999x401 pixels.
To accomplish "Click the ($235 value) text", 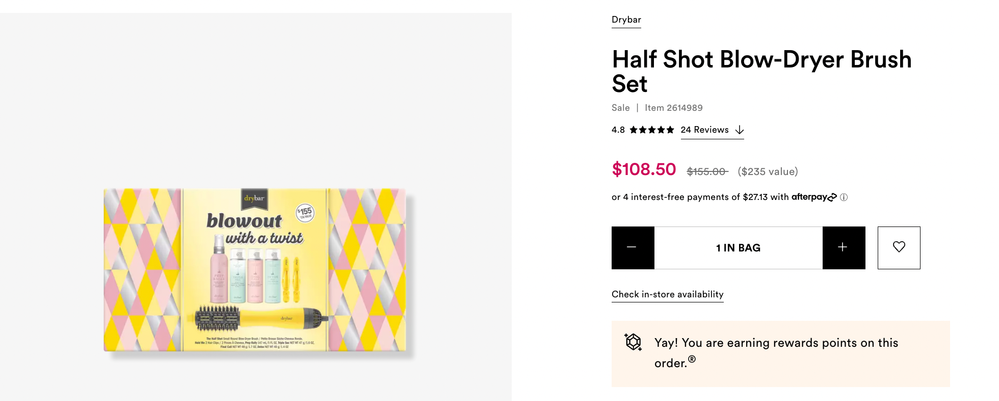I will [x=768, y=172].
